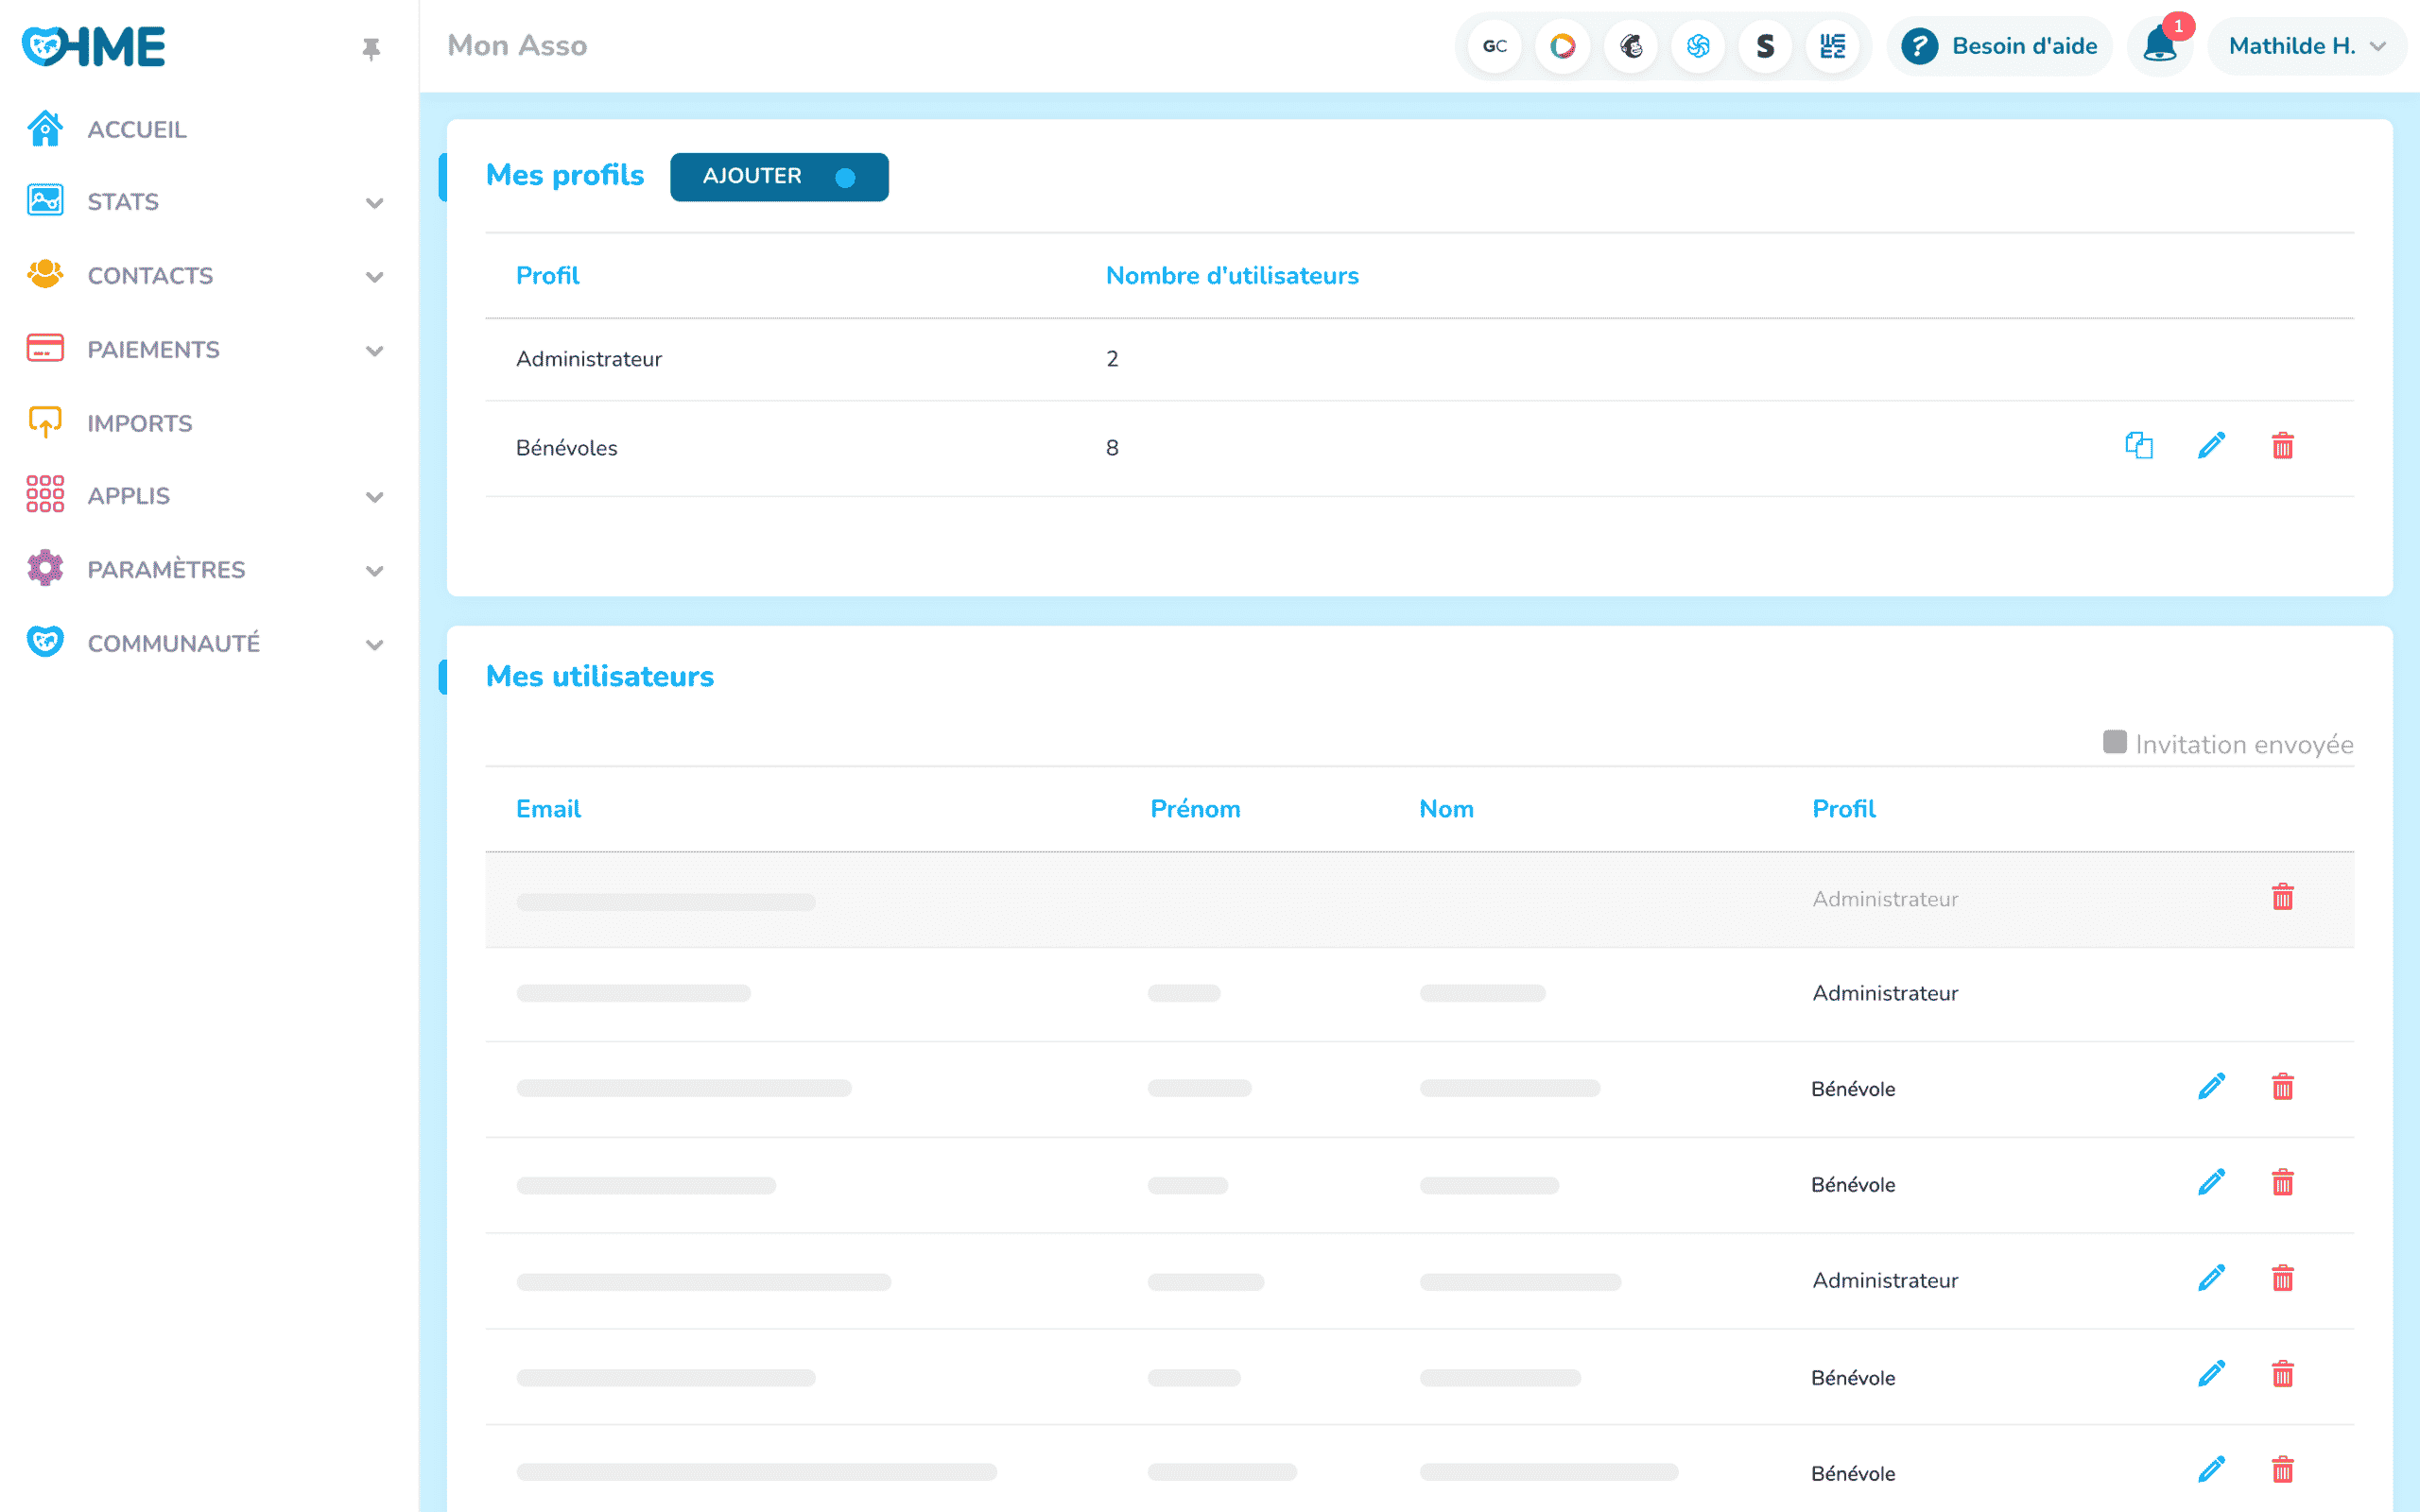2420x1512 pixels.
Task: Edit the Bénévoles profile with the pencil icon
Action: (x=2211, y=446)
